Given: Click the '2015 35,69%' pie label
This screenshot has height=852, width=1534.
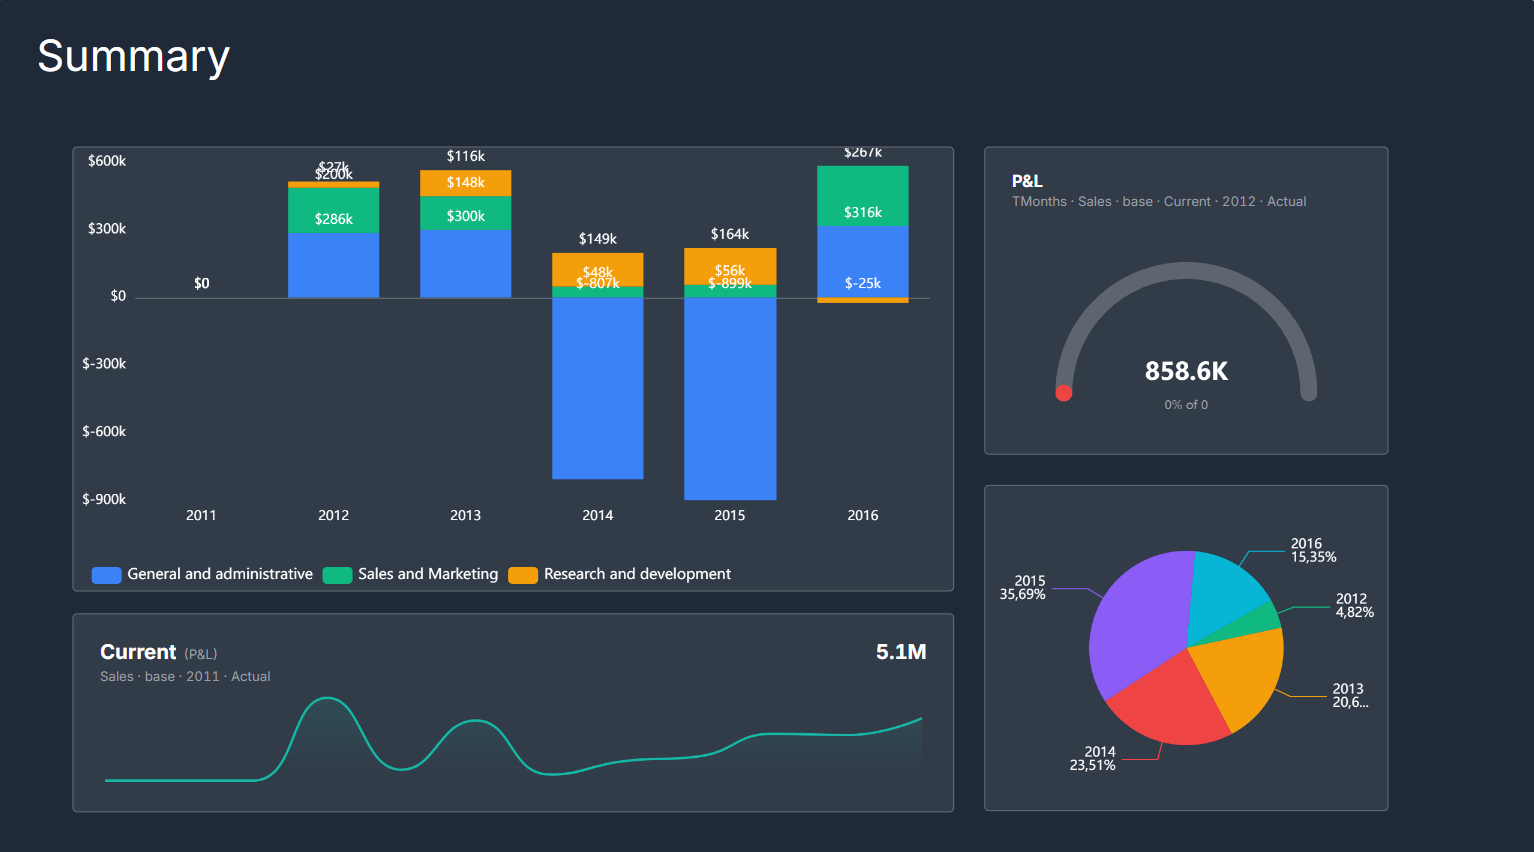Looking at the screenshot, I should (1023, 587).
